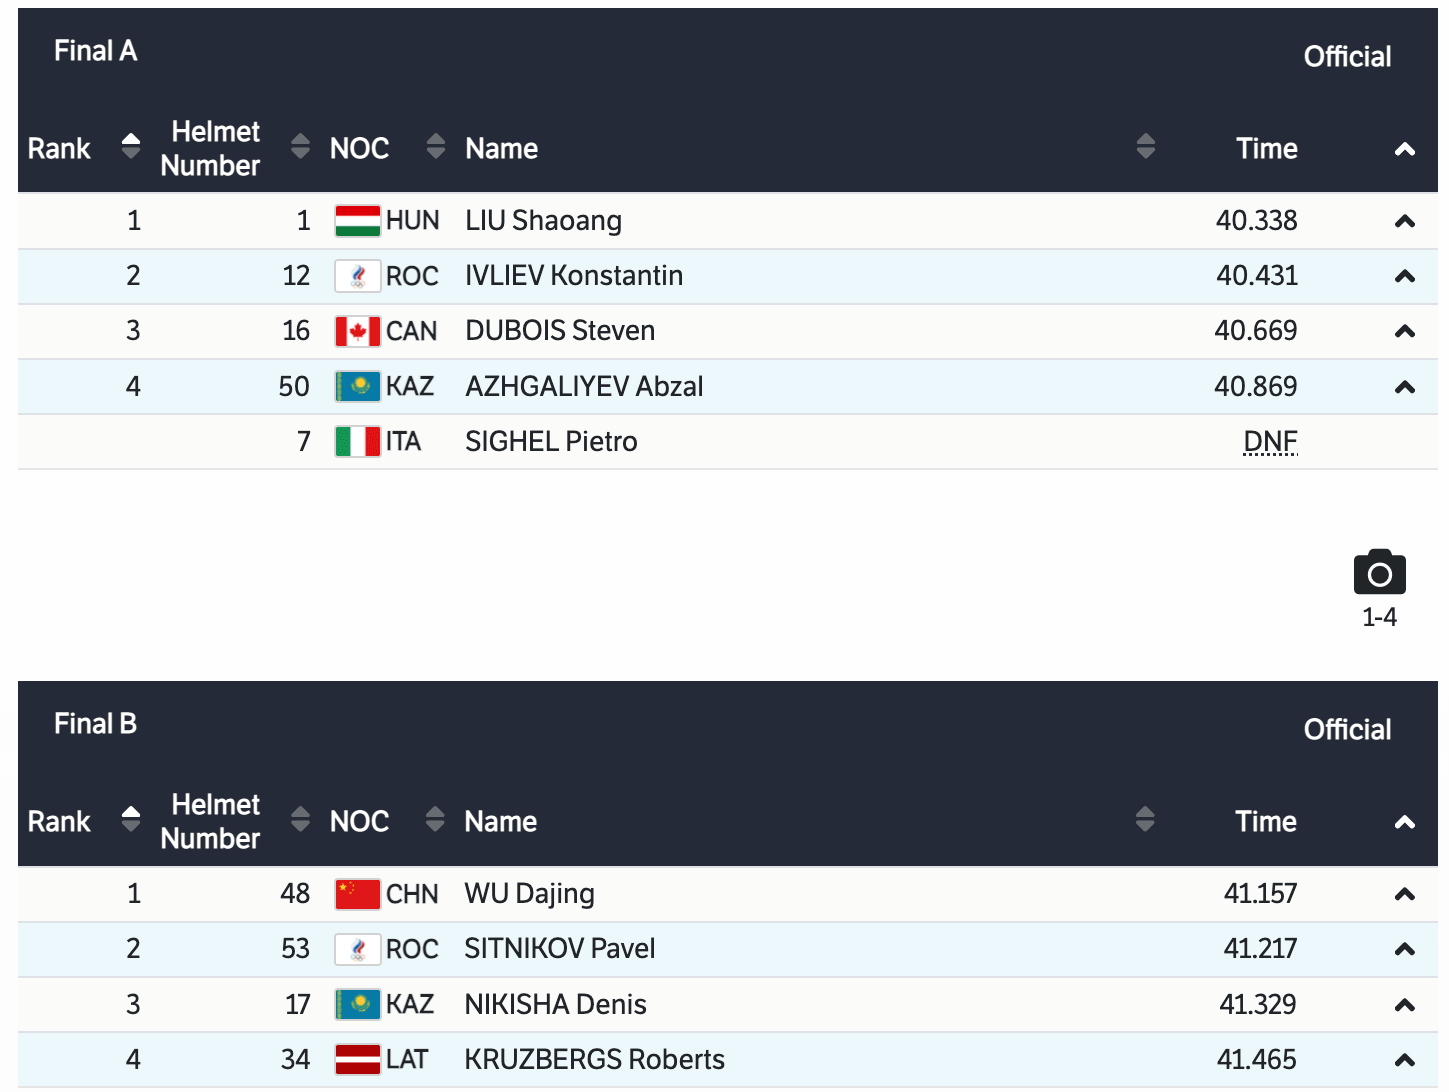The image size is (1449, 1092).
Task: Expand AZHGALIYEV Abzal's result details
Action: [x=1404, y=387]
